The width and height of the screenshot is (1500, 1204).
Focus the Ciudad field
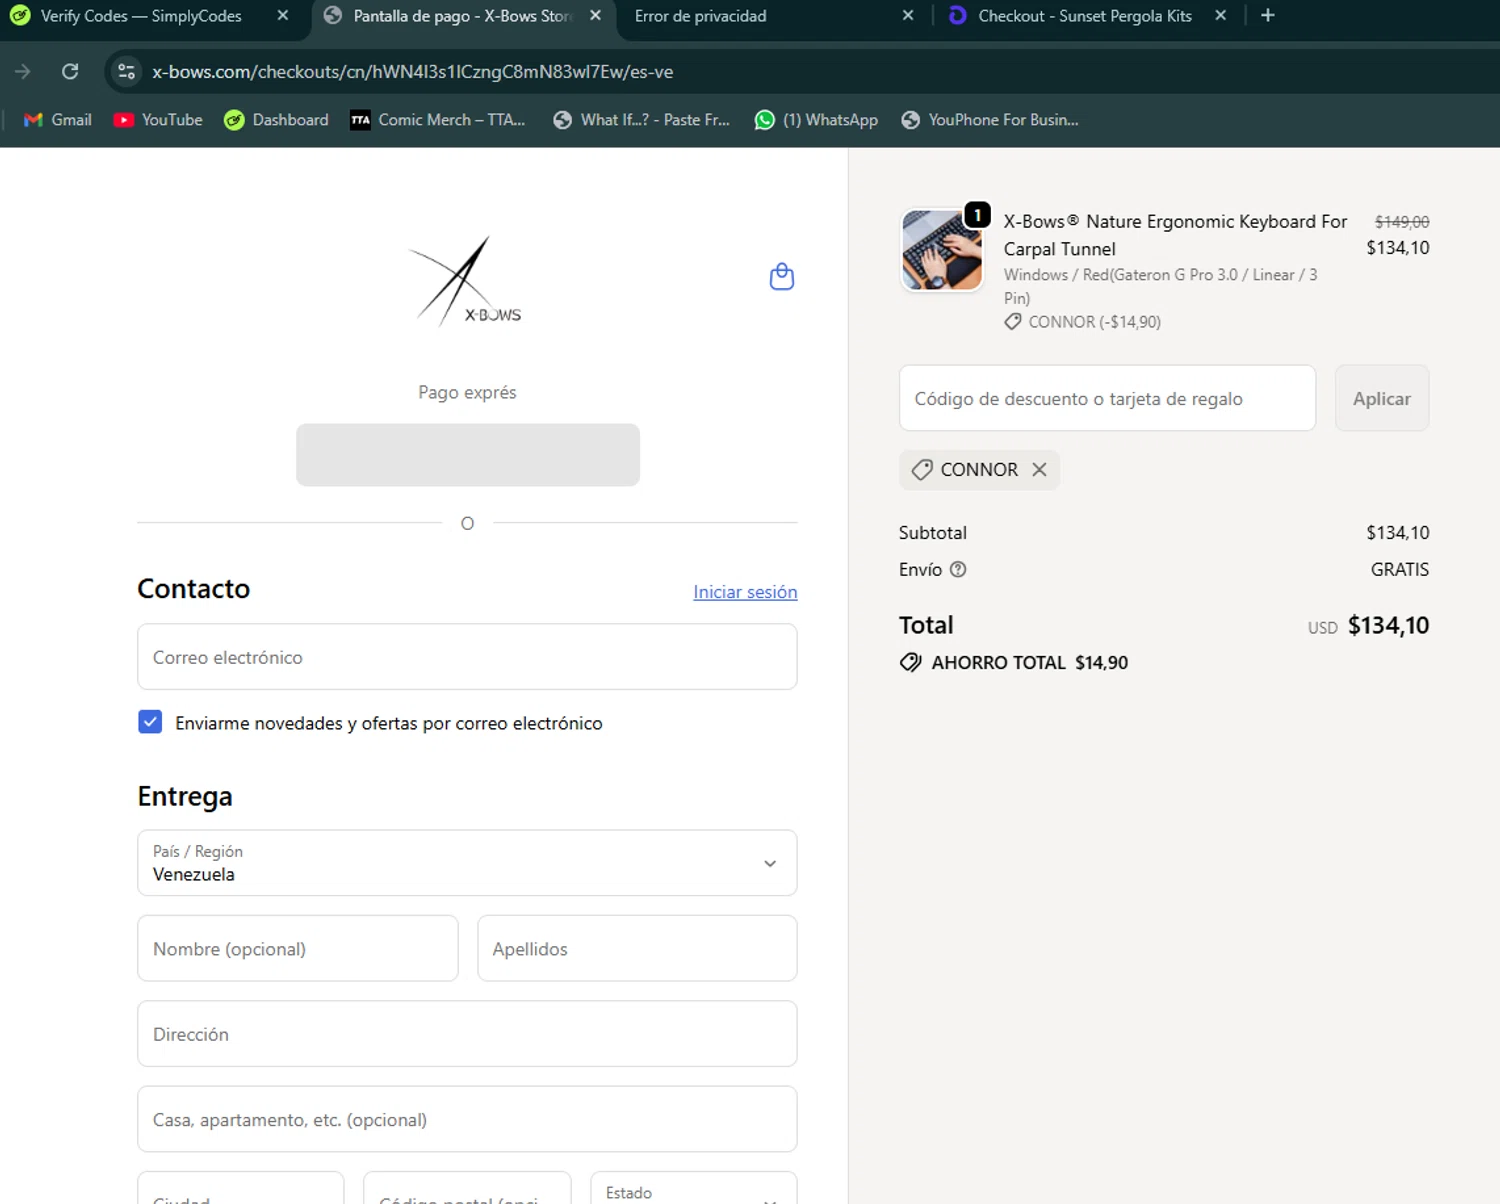click(241, 1188)
